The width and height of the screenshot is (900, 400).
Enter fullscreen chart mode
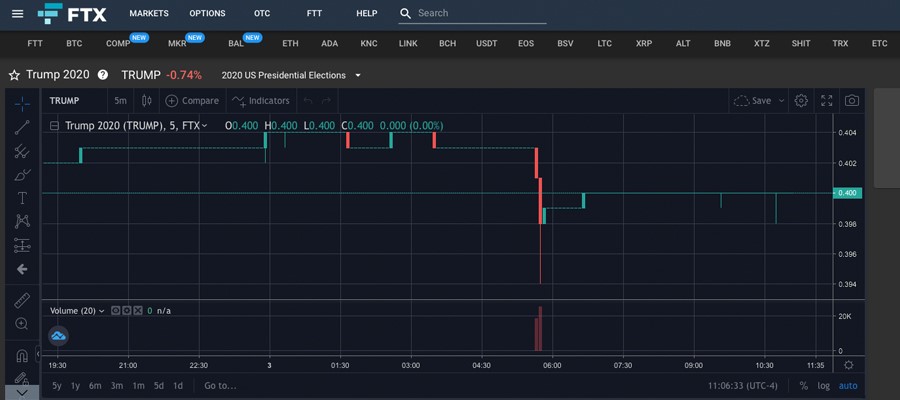(x=827, y=100)
